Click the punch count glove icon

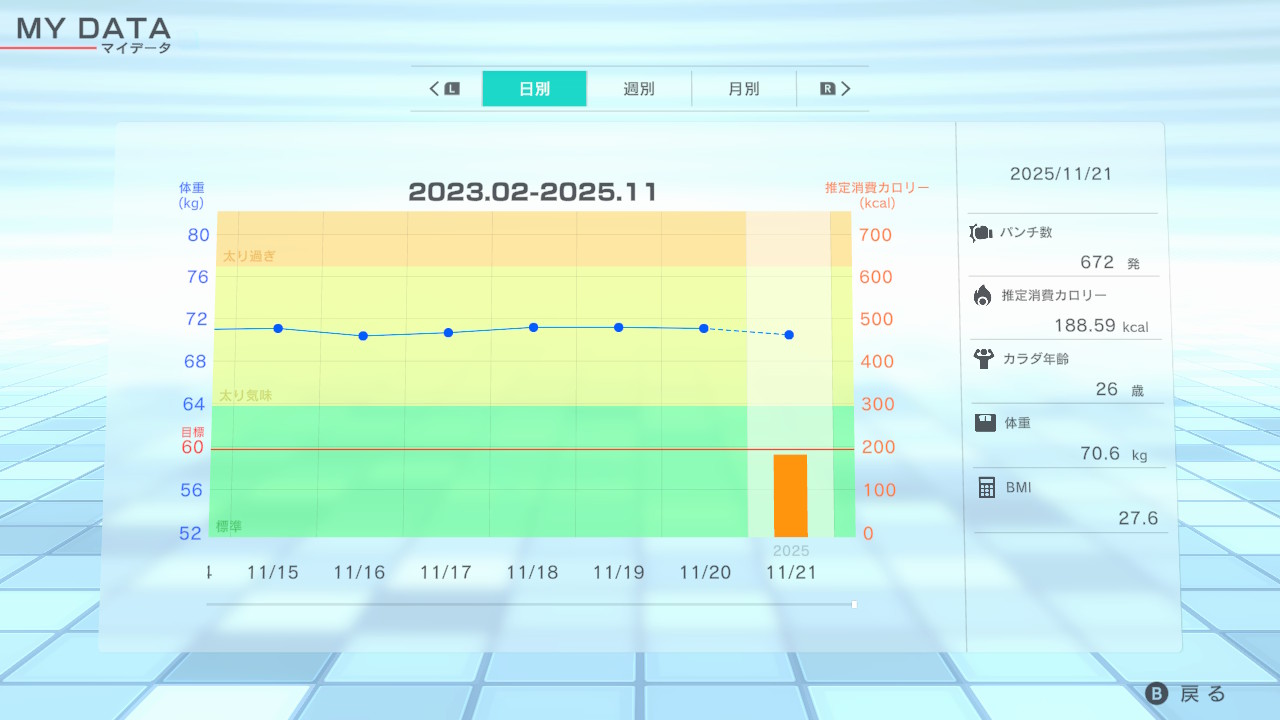(x=981, y=233)
